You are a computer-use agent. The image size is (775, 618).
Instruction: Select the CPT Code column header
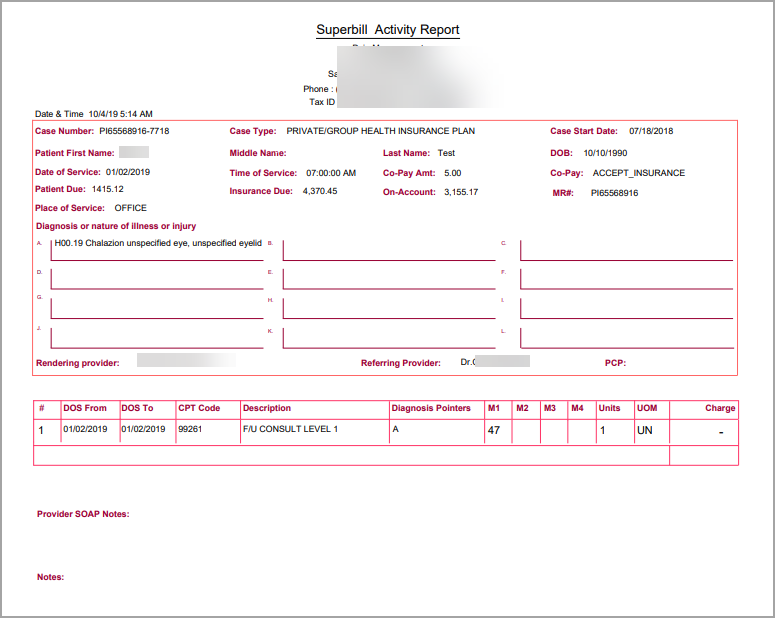199,408
